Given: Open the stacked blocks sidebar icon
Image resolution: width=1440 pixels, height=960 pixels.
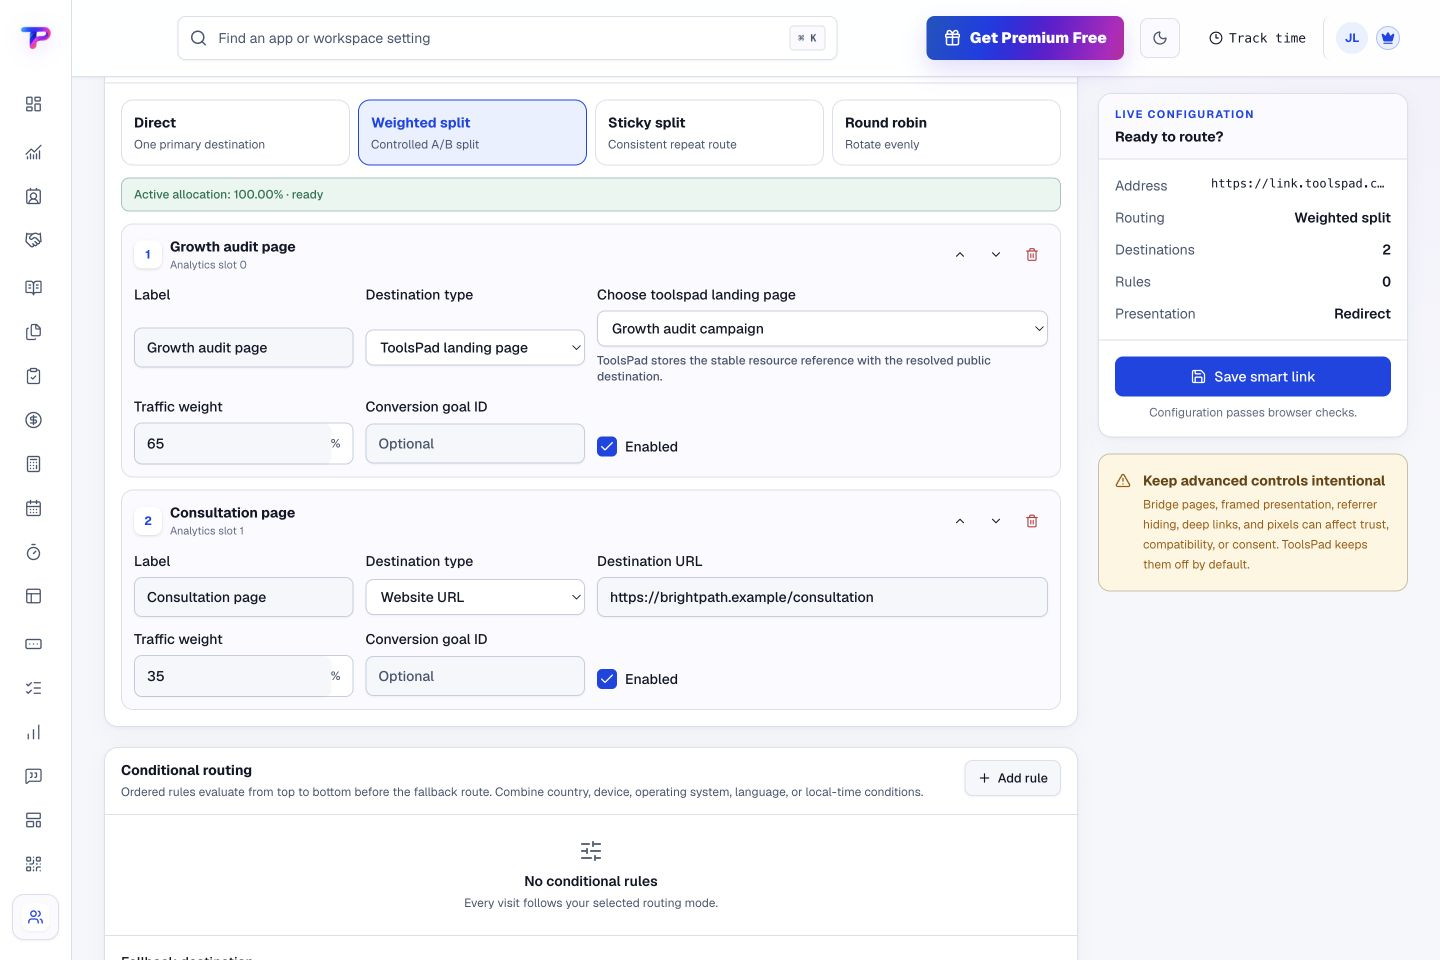Looking at the screenshot, I should click(33, 820).
